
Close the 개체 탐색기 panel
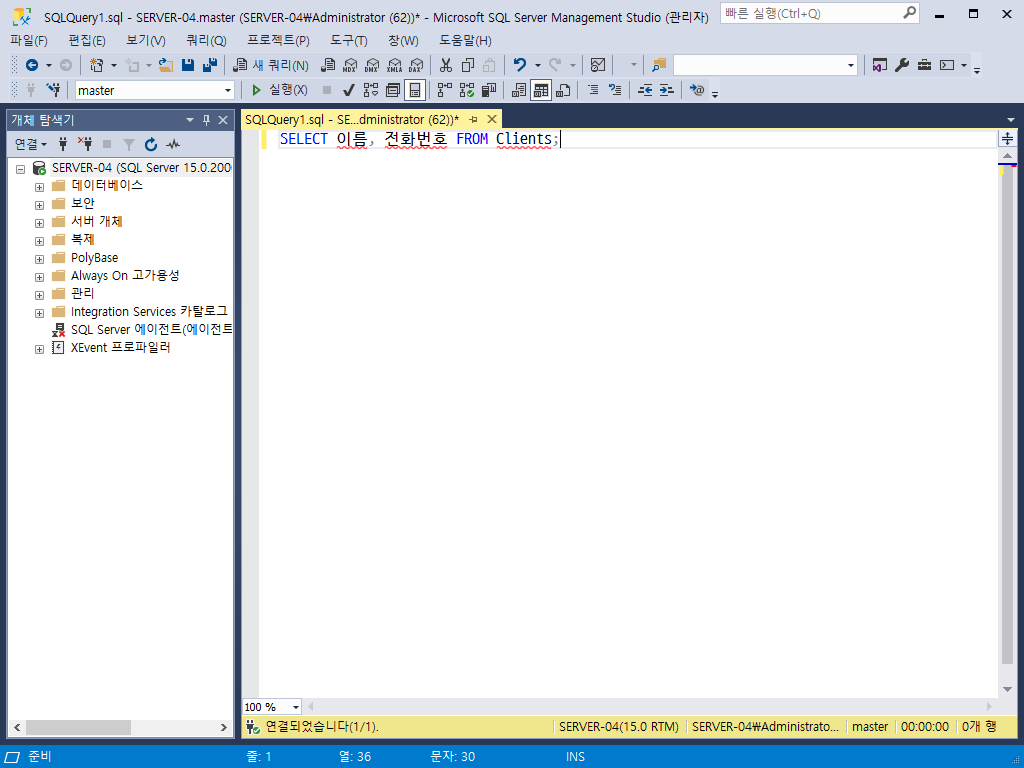pos(223,120)
